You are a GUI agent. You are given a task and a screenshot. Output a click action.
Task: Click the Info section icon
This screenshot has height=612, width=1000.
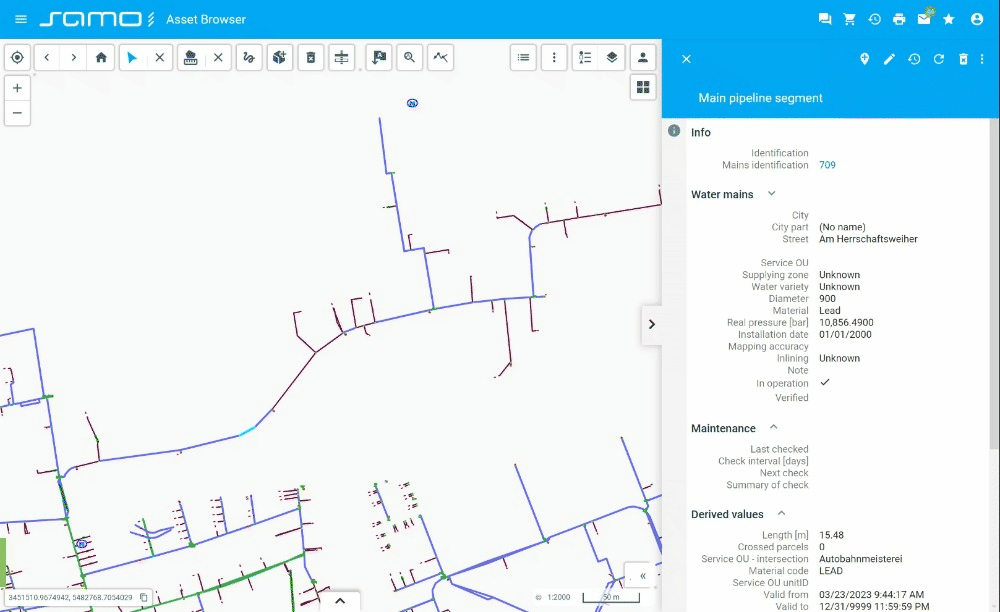pos(674,131)
